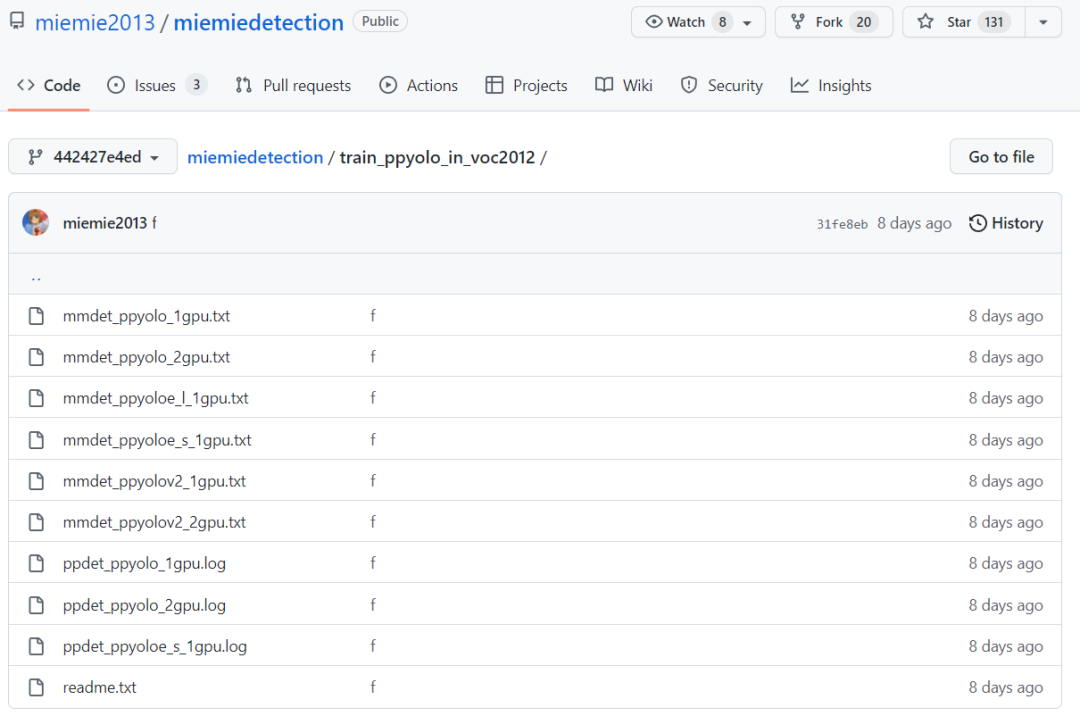This screenshot has height=716, width=1080.
Task: Click the star icon to star repository
Action: click(x=926, y=22)
